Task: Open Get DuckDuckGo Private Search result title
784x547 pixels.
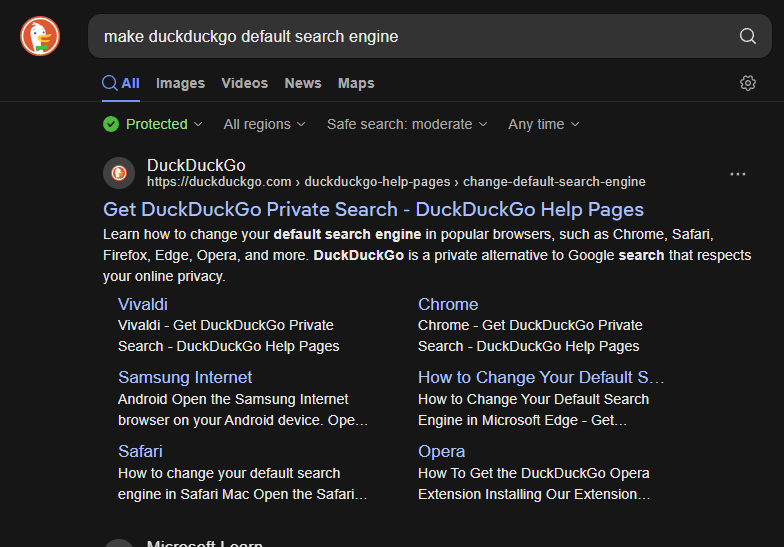Action: click(373, 210)
